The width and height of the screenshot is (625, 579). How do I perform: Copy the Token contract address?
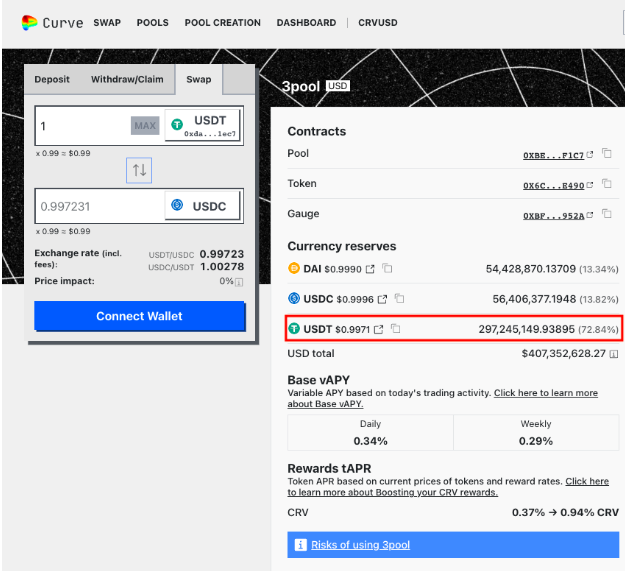(x=607, y=184)
